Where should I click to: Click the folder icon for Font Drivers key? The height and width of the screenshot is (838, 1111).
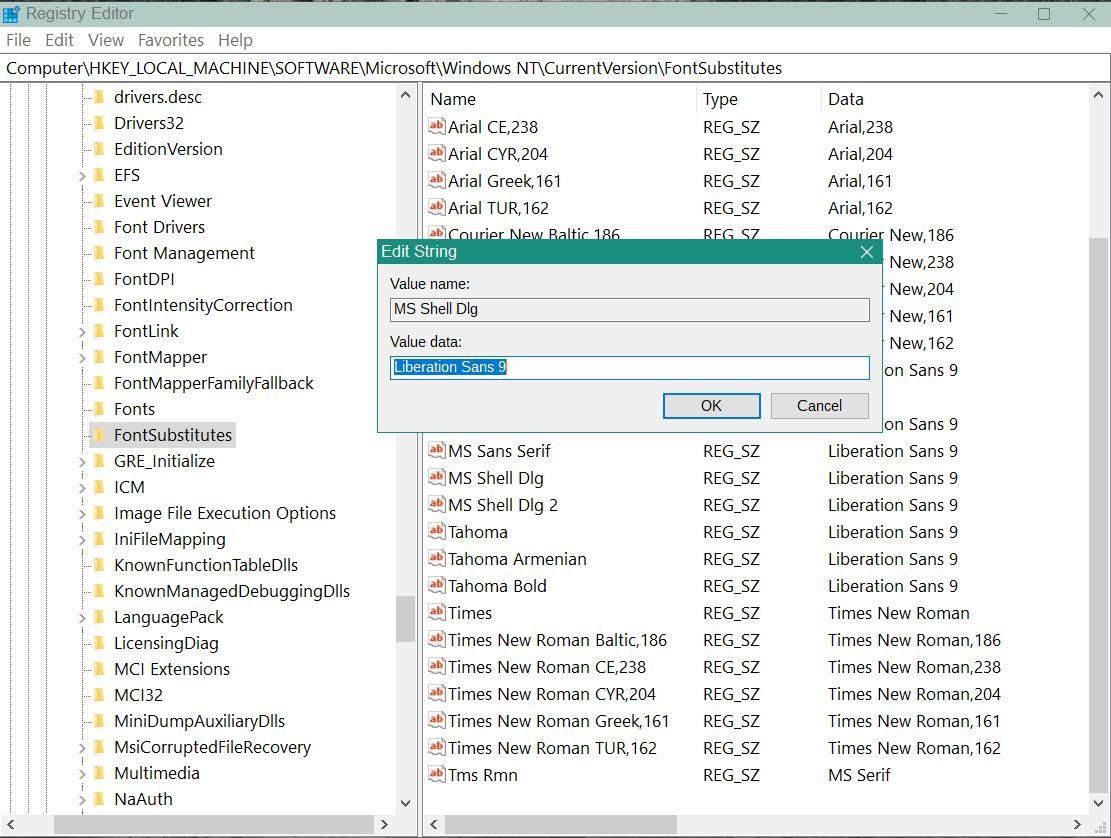click(x=99, y=227)
